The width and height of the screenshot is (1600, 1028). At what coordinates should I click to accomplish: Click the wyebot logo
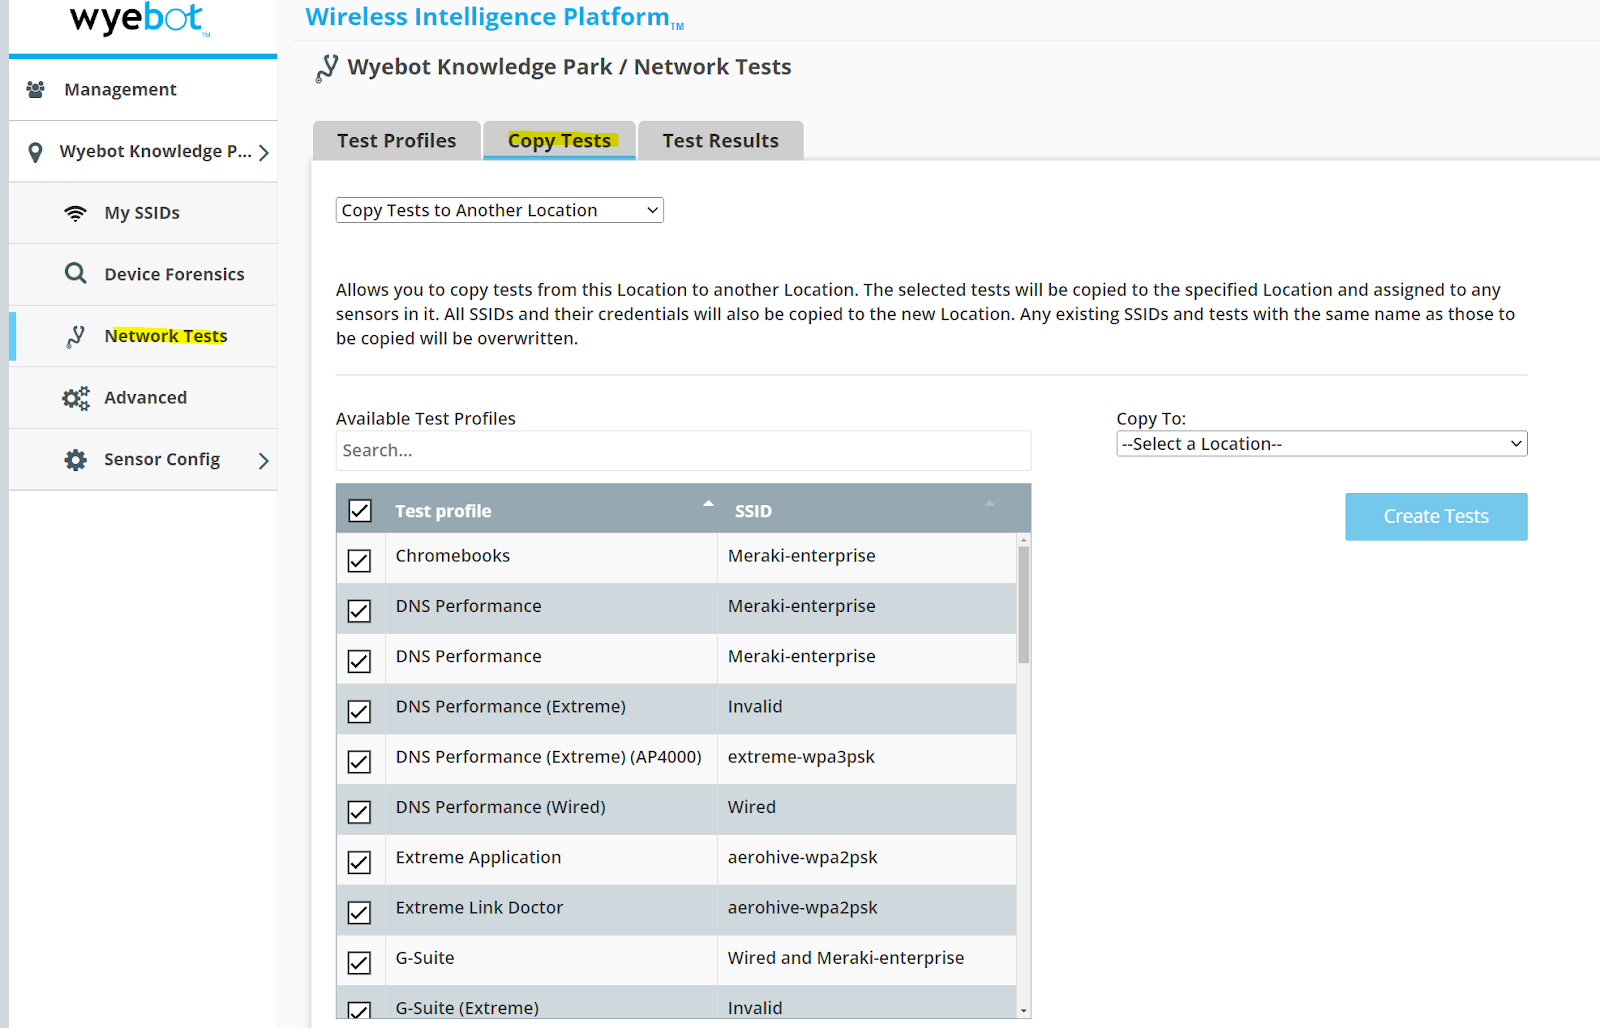(140, 18)
